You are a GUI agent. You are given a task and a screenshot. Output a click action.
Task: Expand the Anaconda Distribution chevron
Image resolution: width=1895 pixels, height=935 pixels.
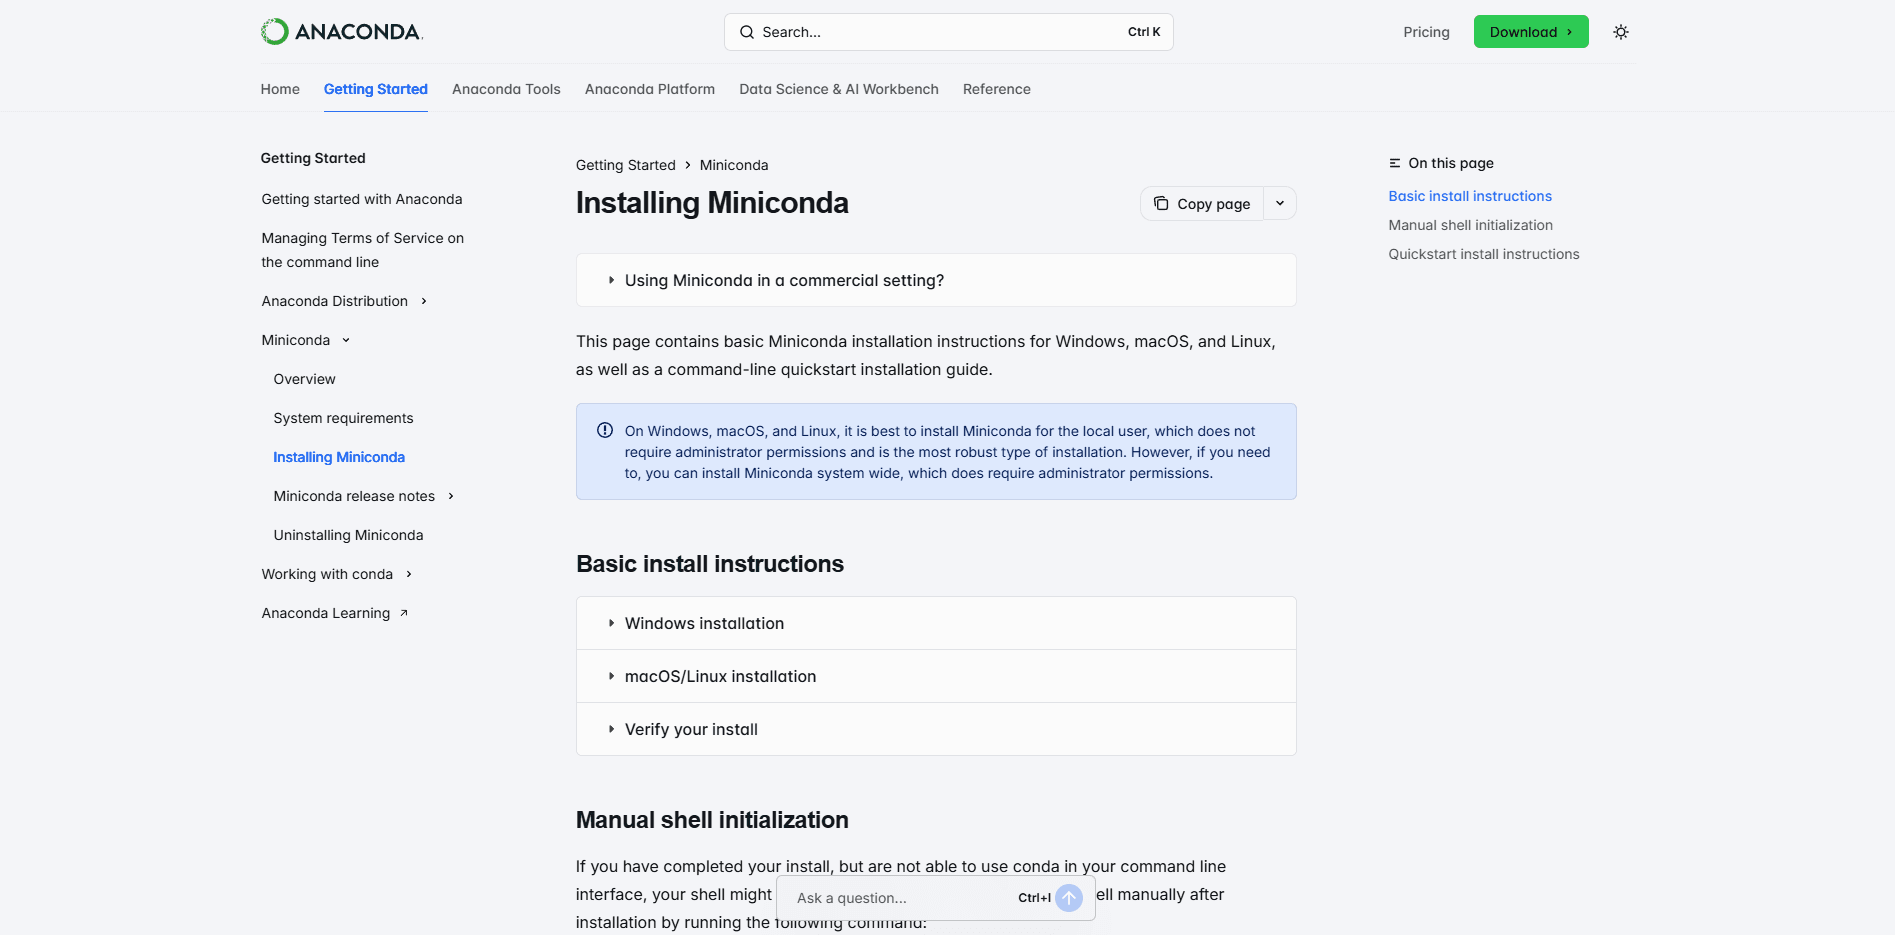click(x=424, y=301)
